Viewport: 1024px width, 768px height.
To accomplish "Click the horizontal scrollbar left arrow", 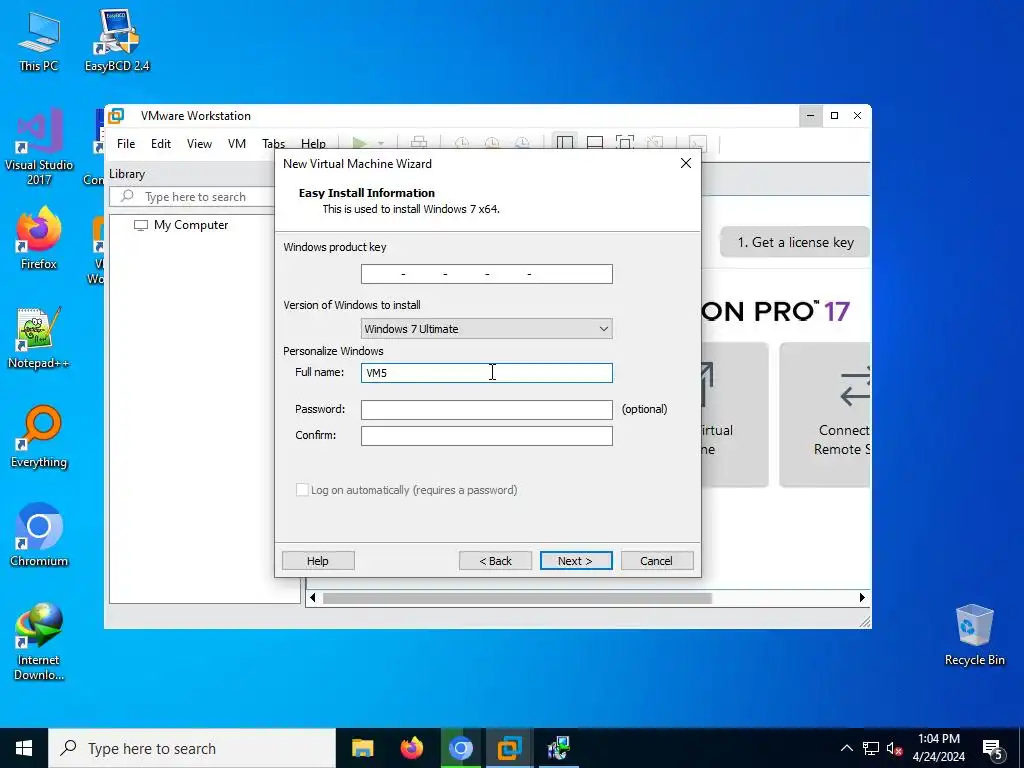I will [x=312, y=598].
